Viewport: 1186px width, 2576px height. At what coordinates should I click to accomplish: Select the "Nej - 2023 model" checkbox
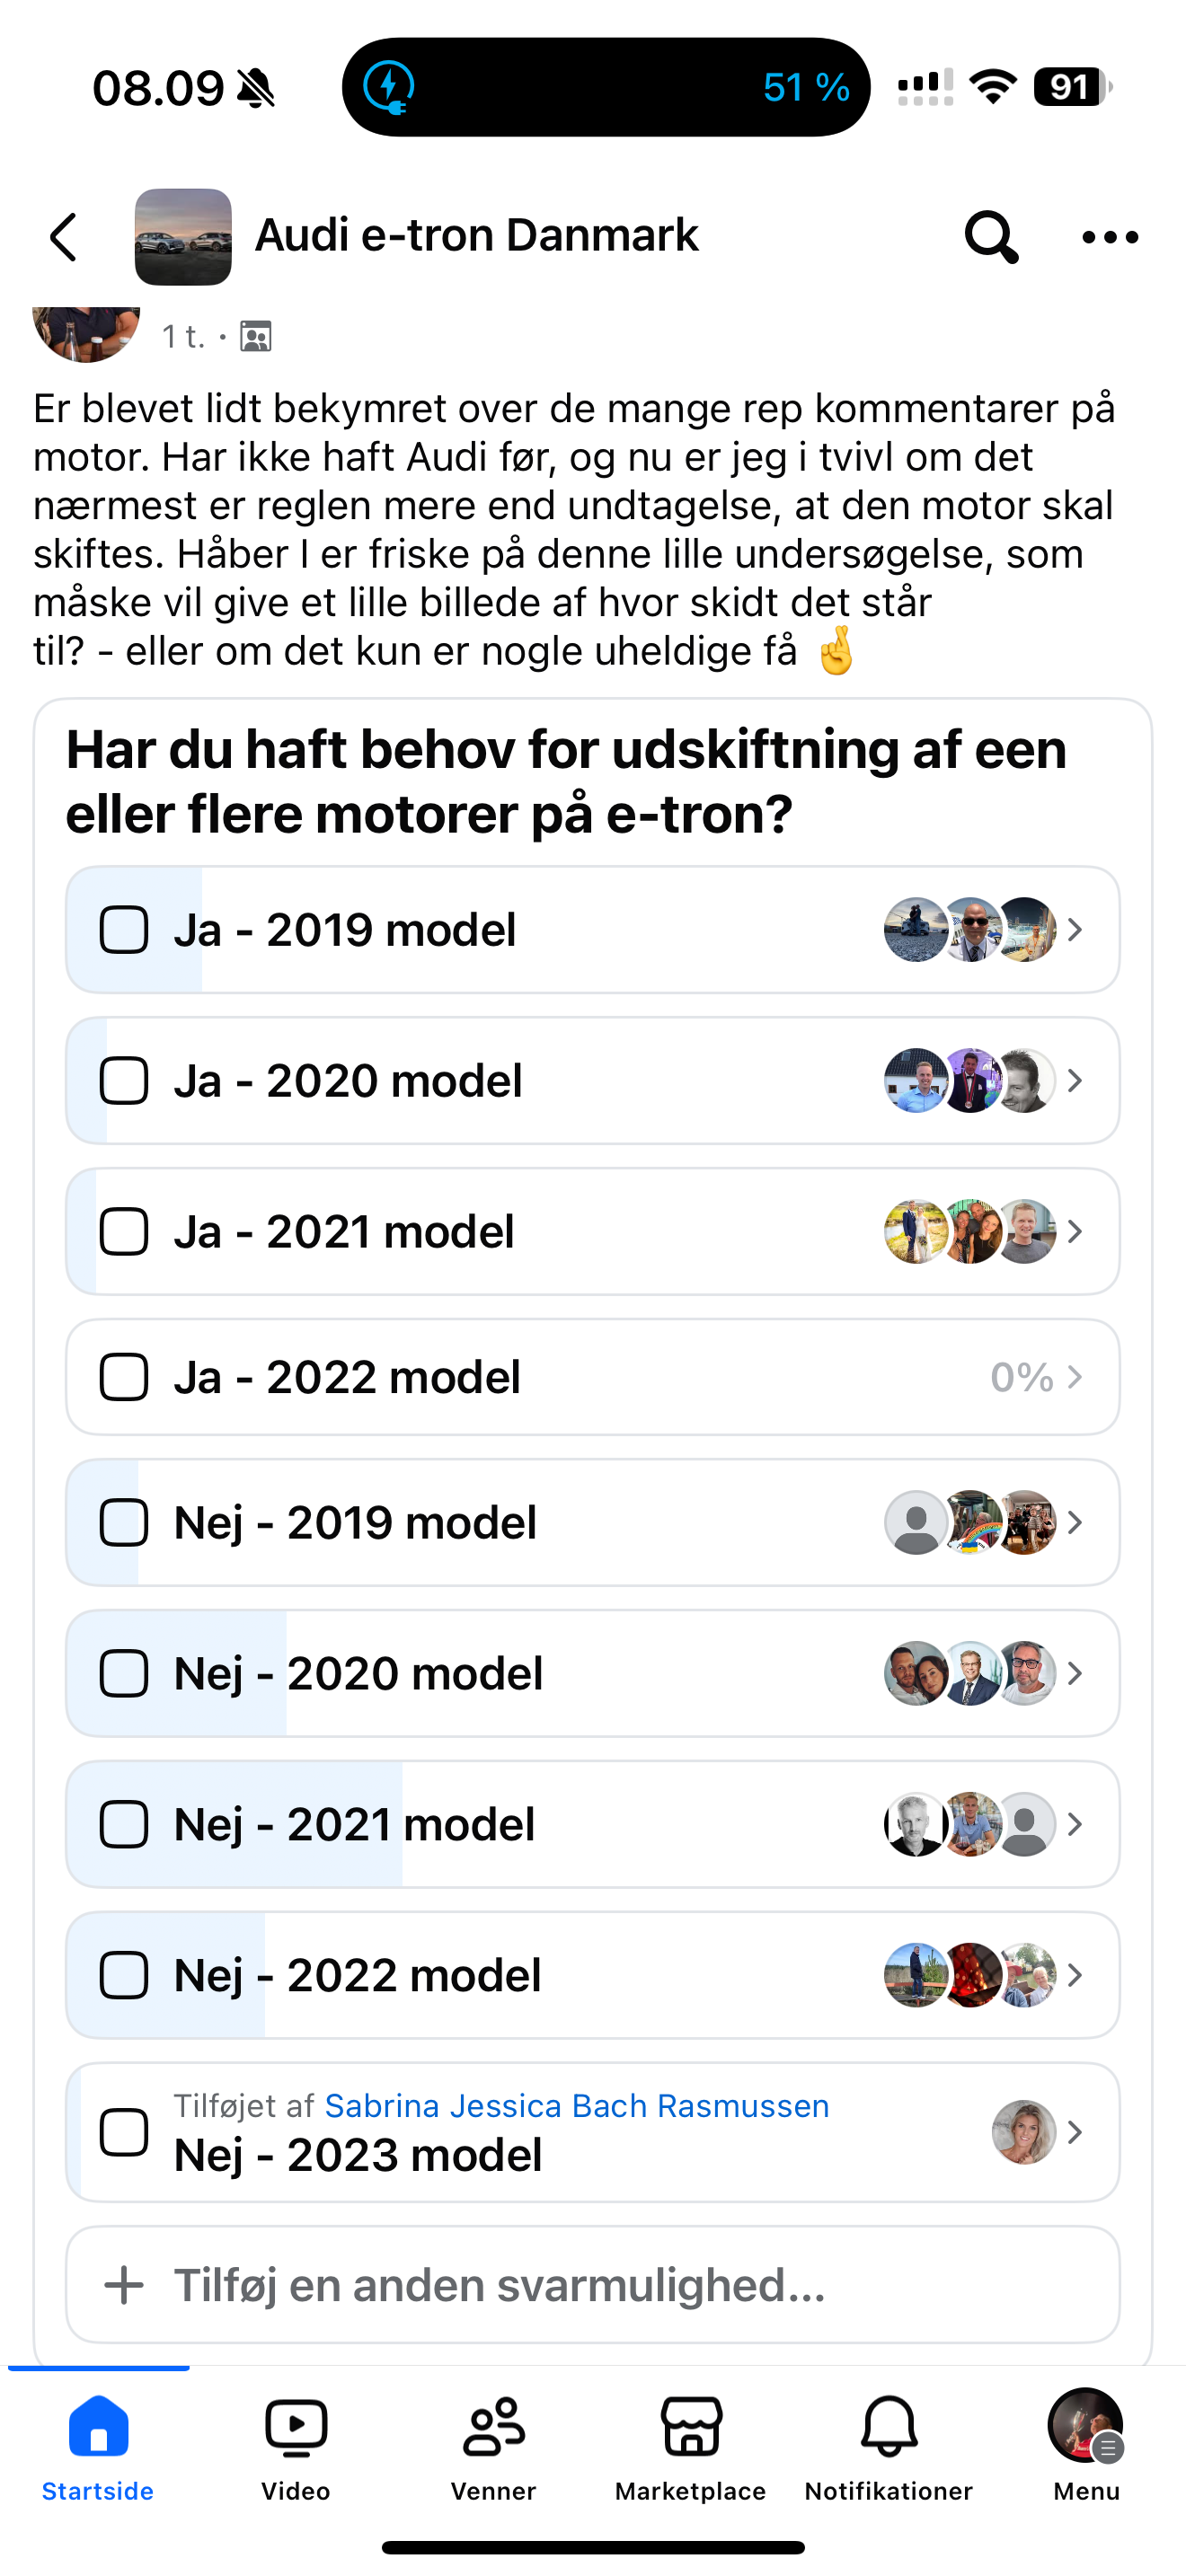124,2133
